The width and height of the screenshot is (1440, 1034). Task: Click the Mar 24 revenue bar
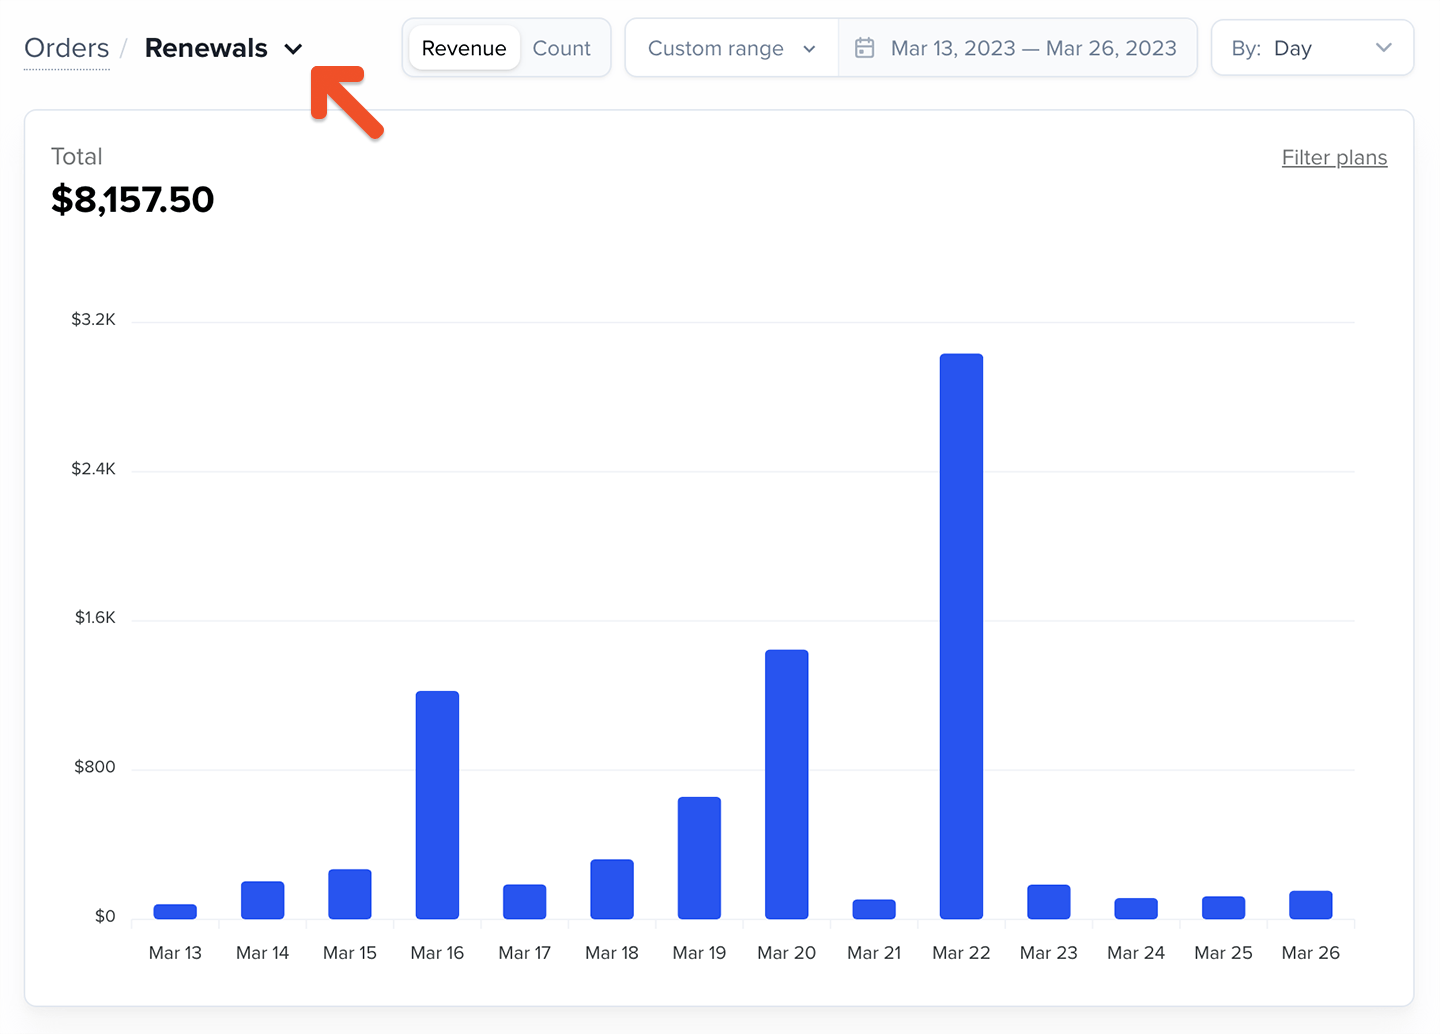click(x=1136, y=908)
